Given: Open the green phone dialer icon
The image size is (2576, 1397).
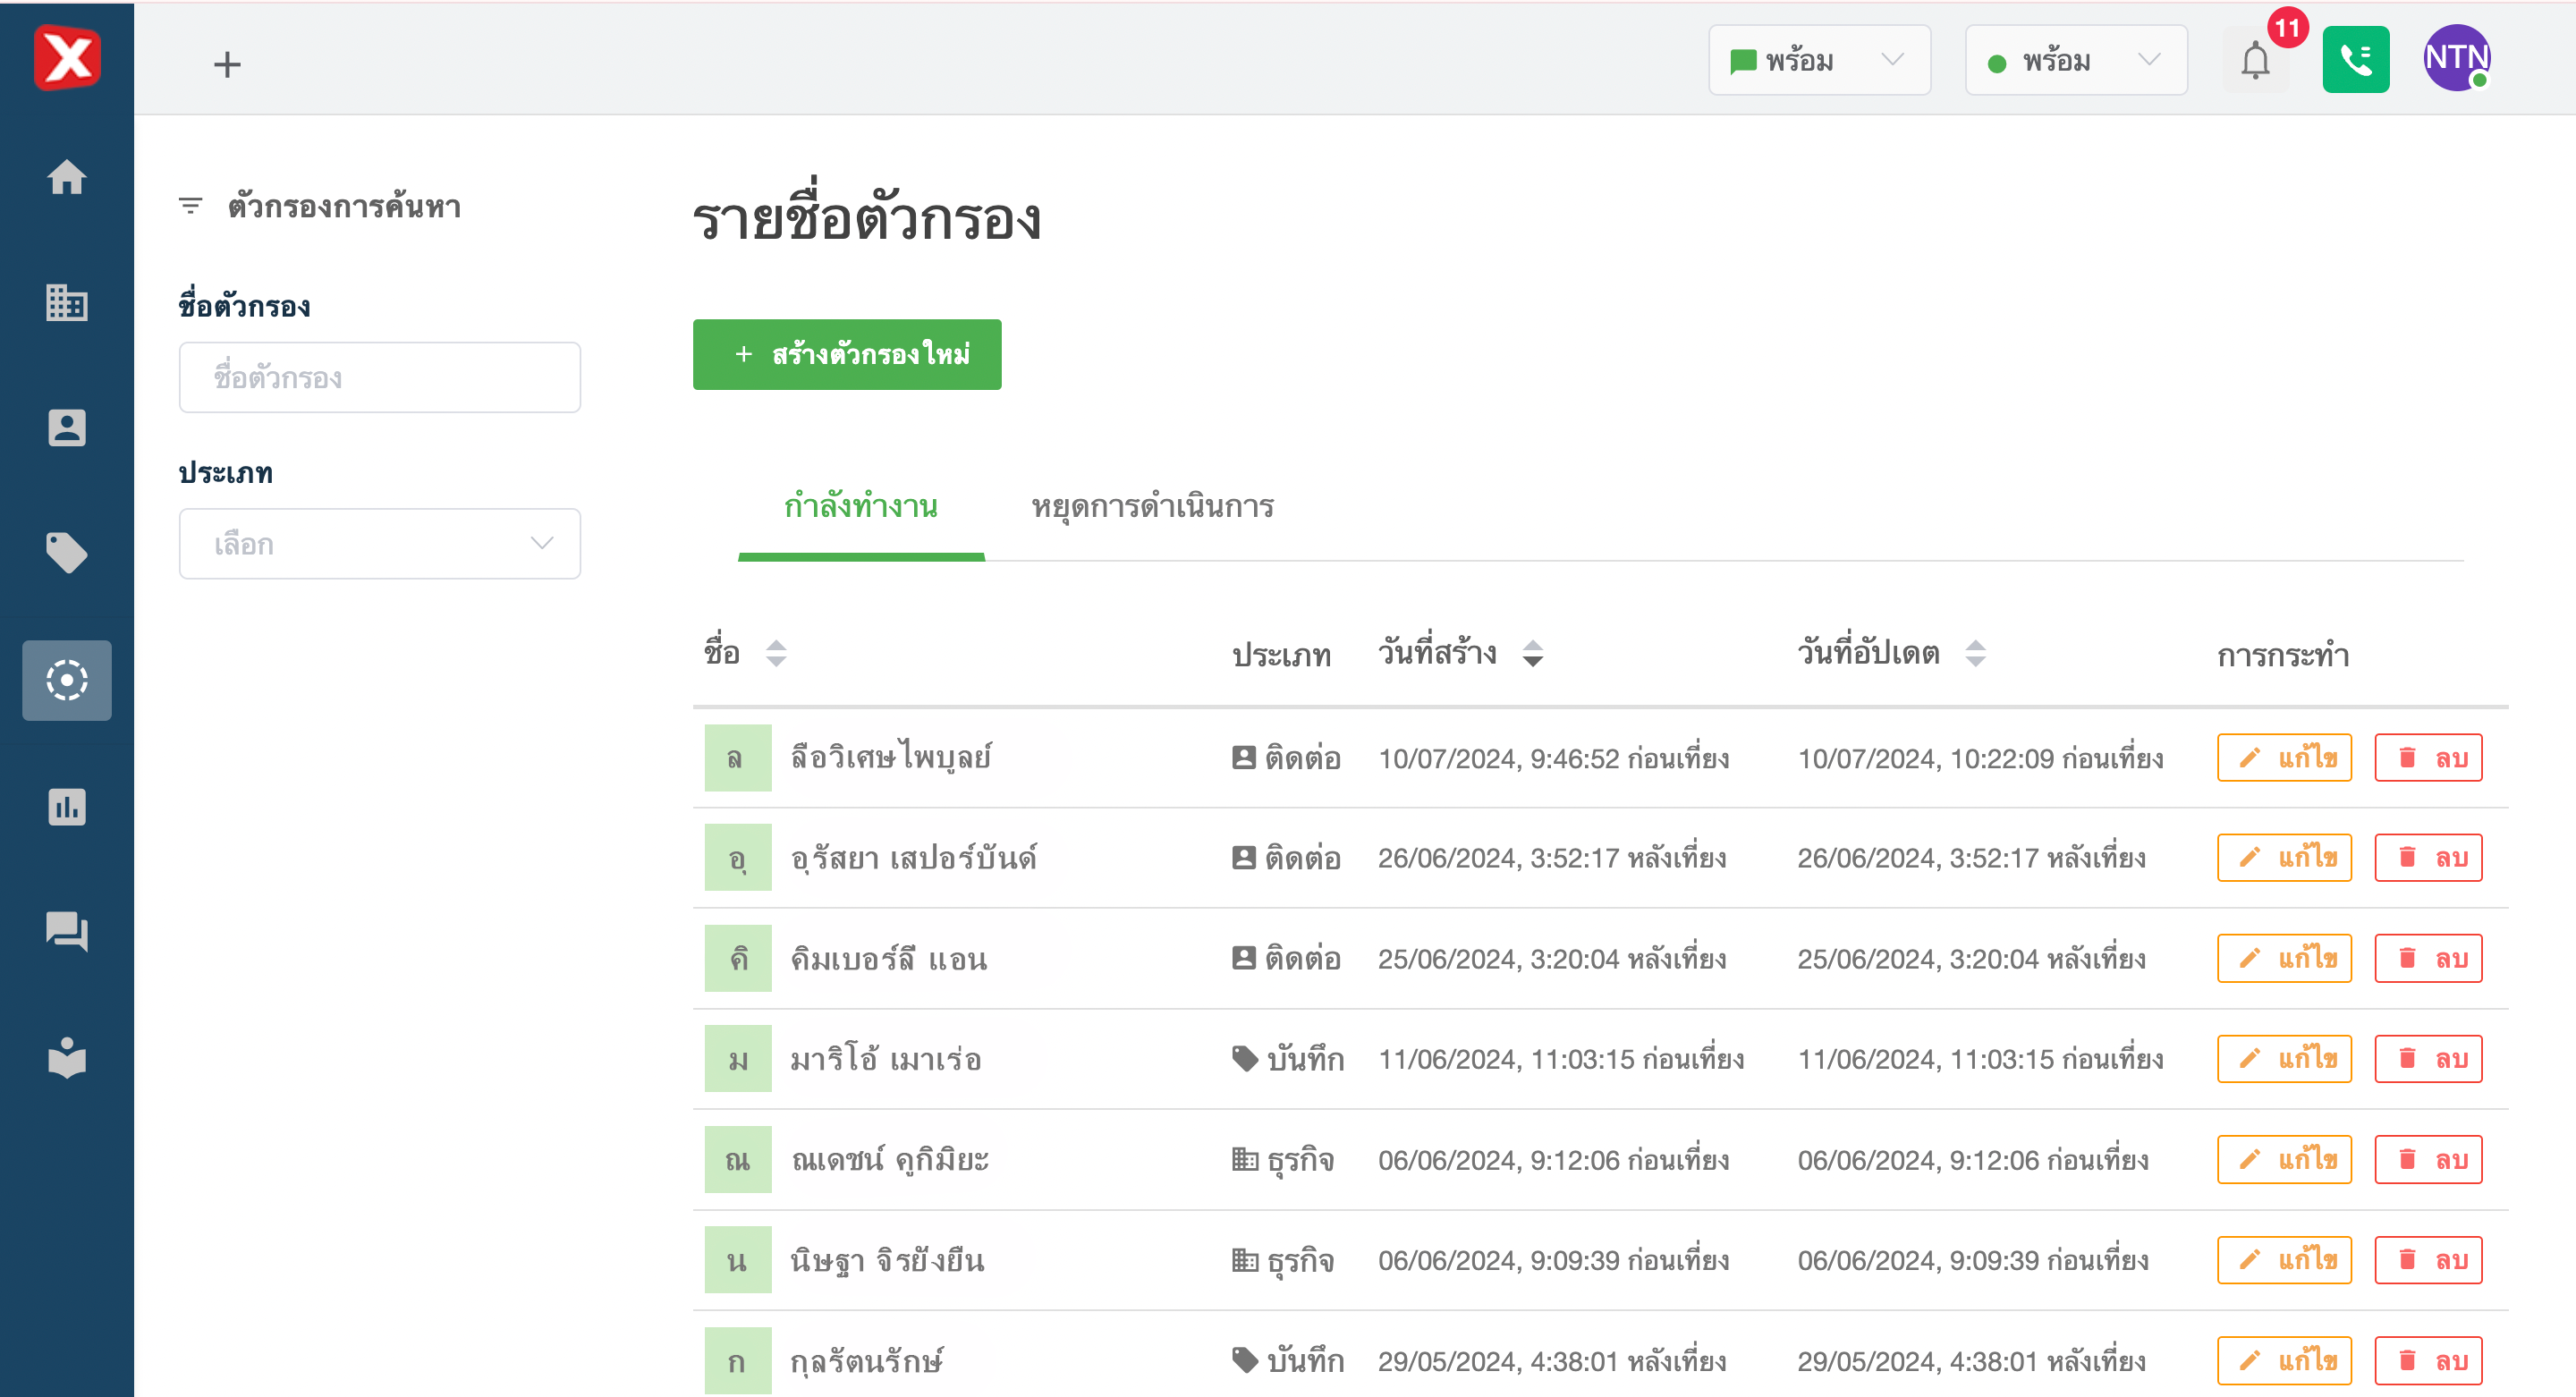Looking at the screenshot, I should [2354, 61].
